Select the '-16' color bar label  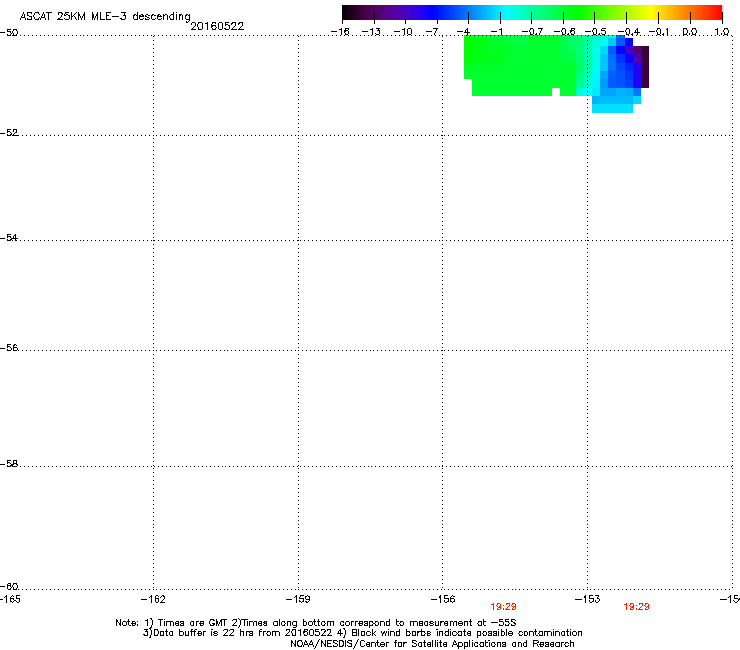click(340, 32)
